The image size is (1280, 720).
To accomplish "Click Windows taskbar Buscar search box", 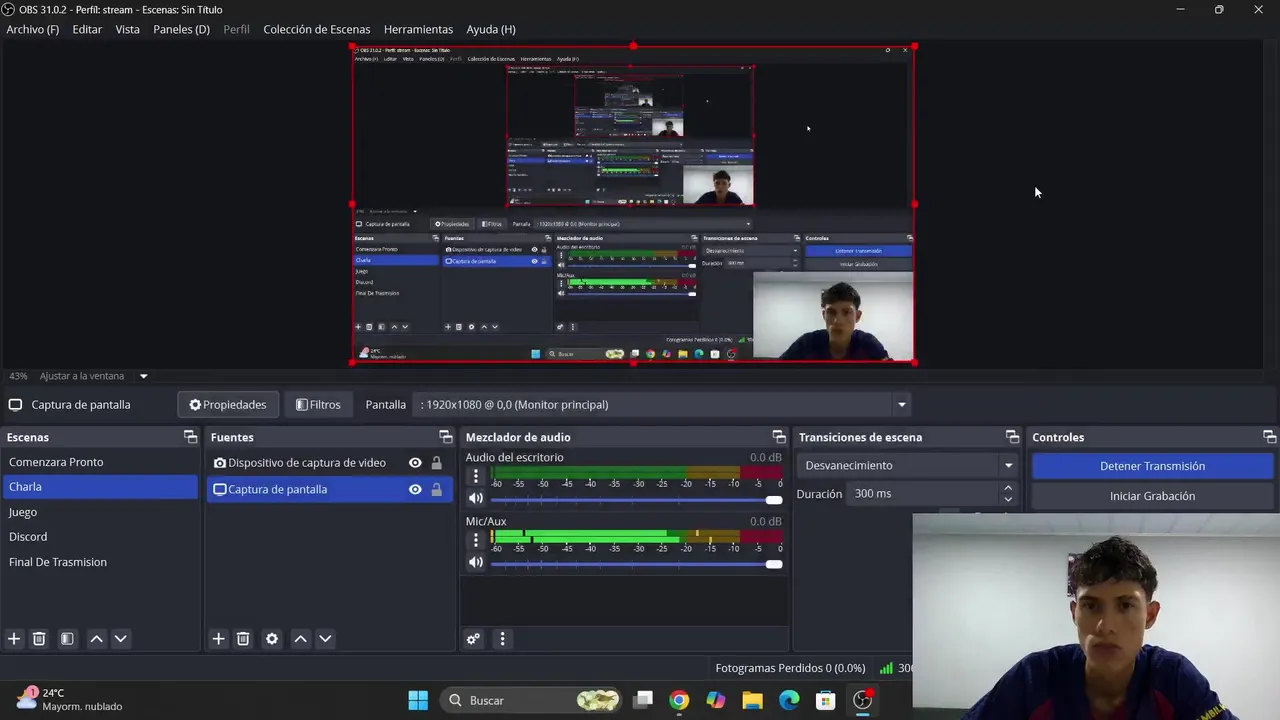I will 532,700.
